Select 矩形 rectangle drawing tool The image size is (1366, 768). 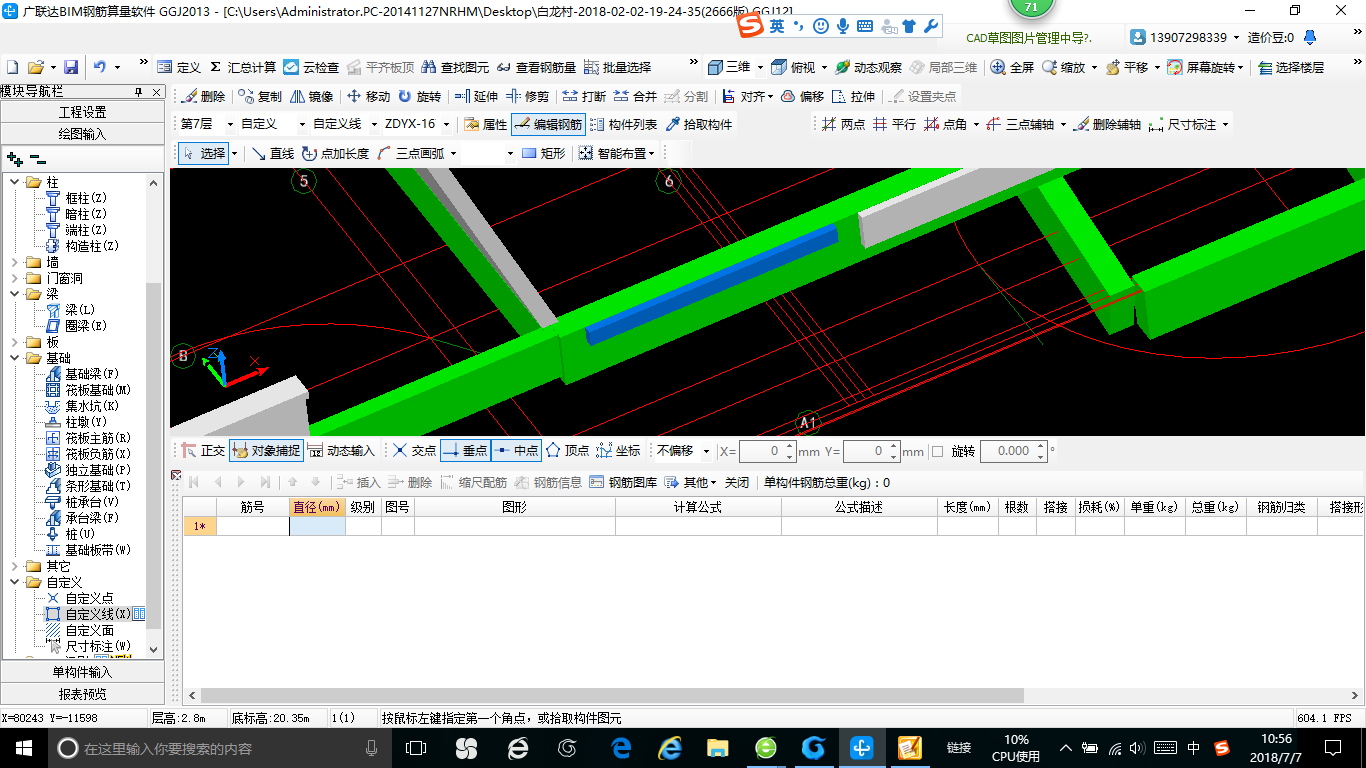coord(544,153)
